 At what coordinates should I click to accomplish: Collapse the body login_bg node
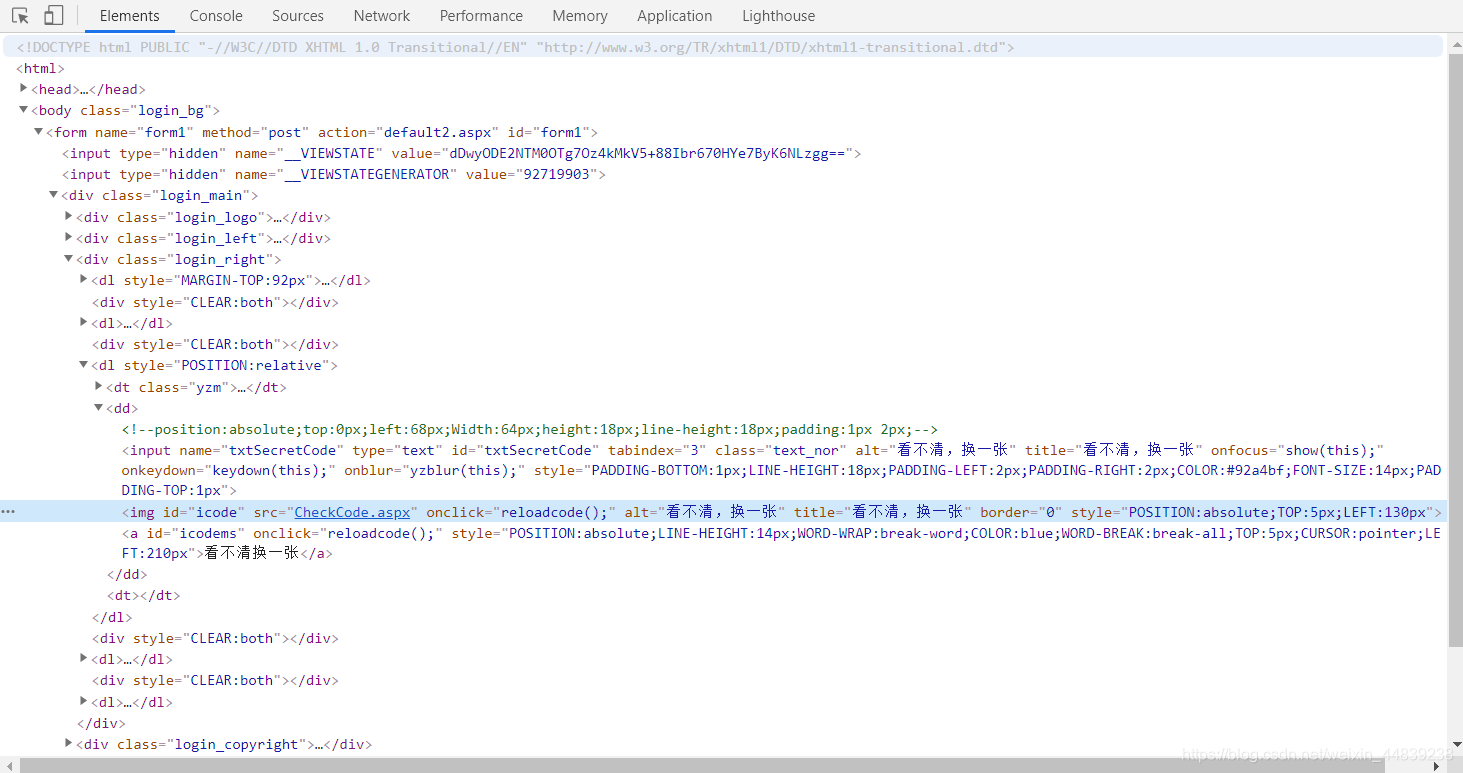click(24, 110)
